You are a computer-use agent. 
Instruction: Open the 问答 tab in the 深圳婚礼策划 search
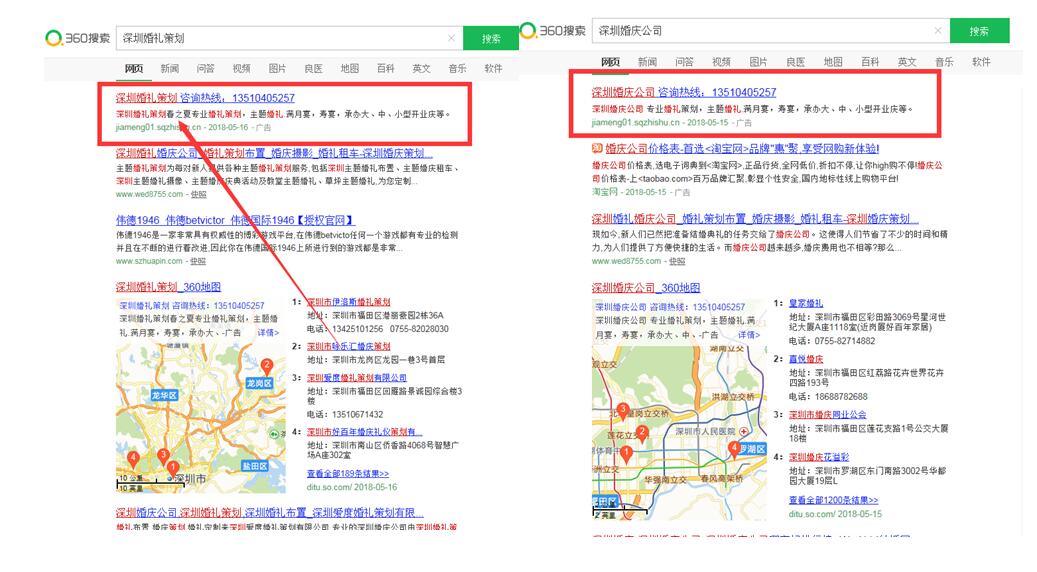click(x=206, y=69)
